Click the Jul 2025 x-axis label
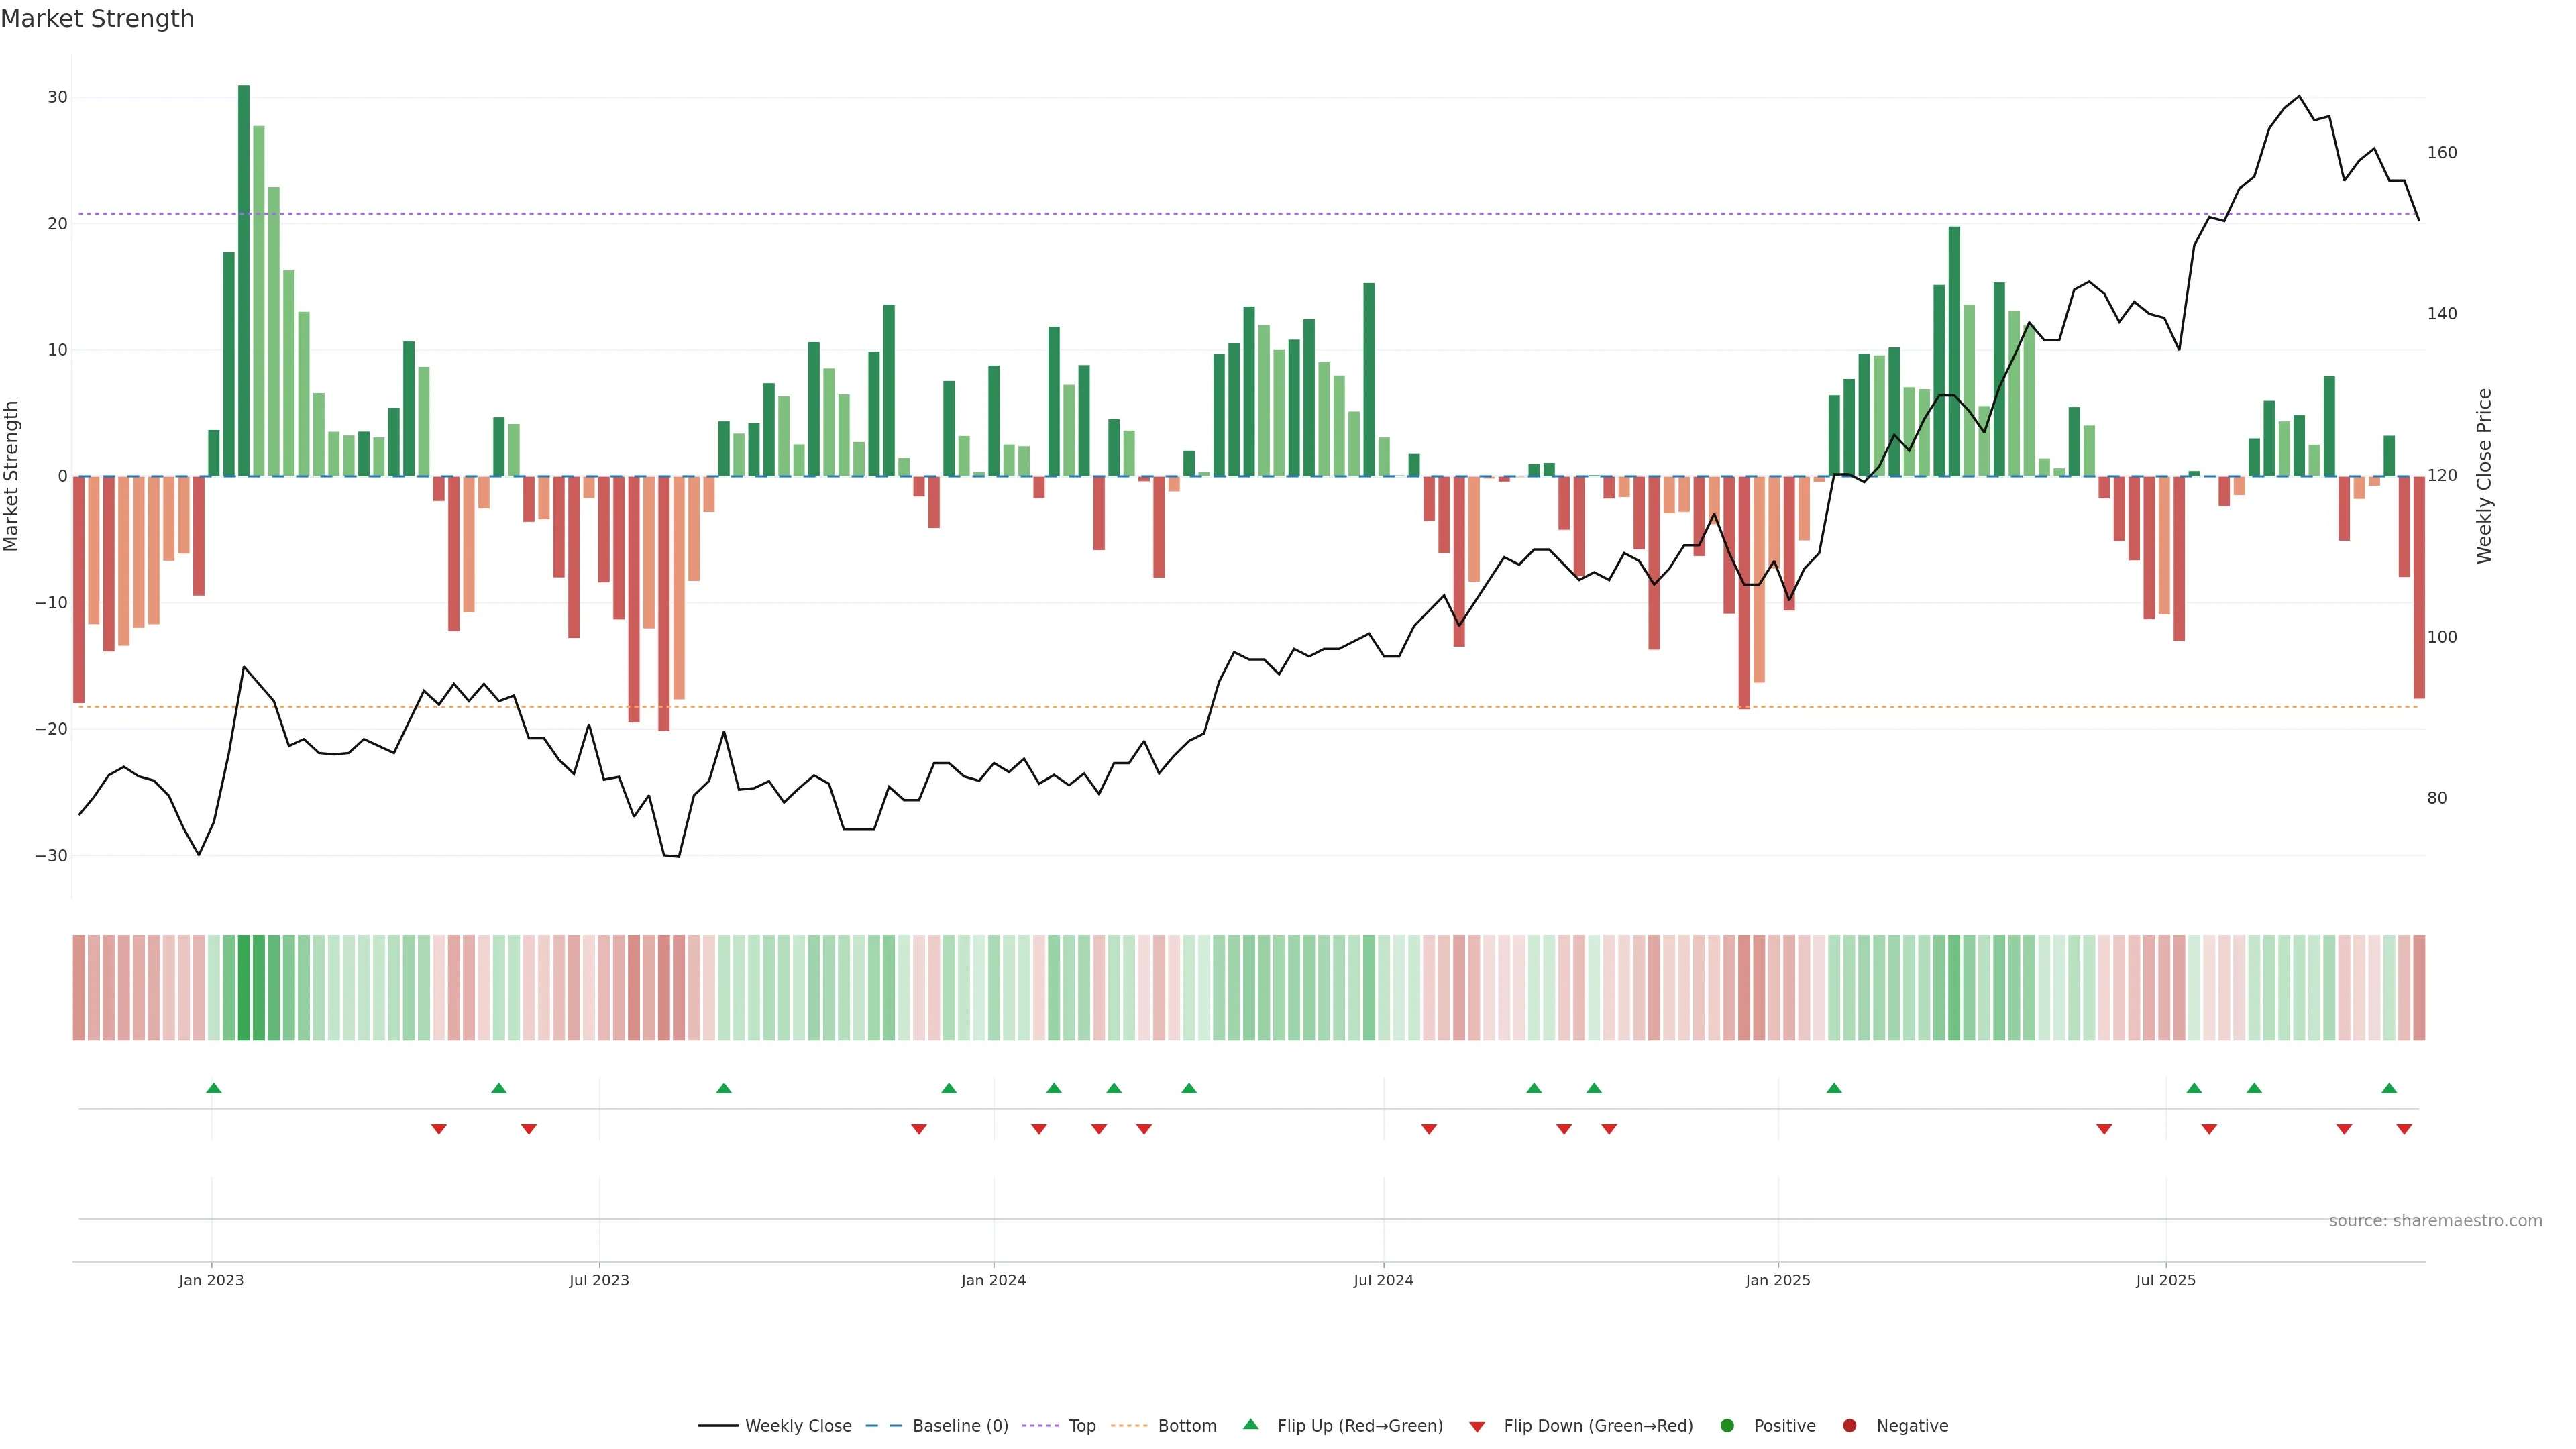Screen dimensions: 2576x1449 pyautogui.click(x=2165, y=1280)
